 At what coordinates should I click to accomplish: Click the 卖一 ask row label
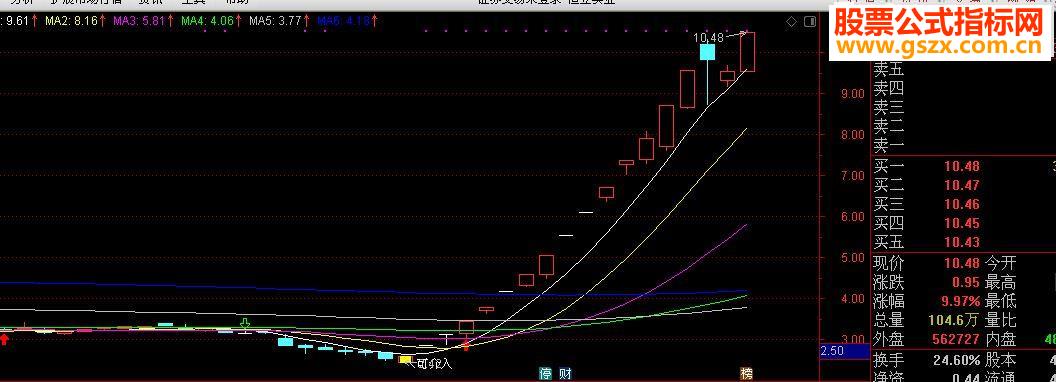tap(888, 145)
